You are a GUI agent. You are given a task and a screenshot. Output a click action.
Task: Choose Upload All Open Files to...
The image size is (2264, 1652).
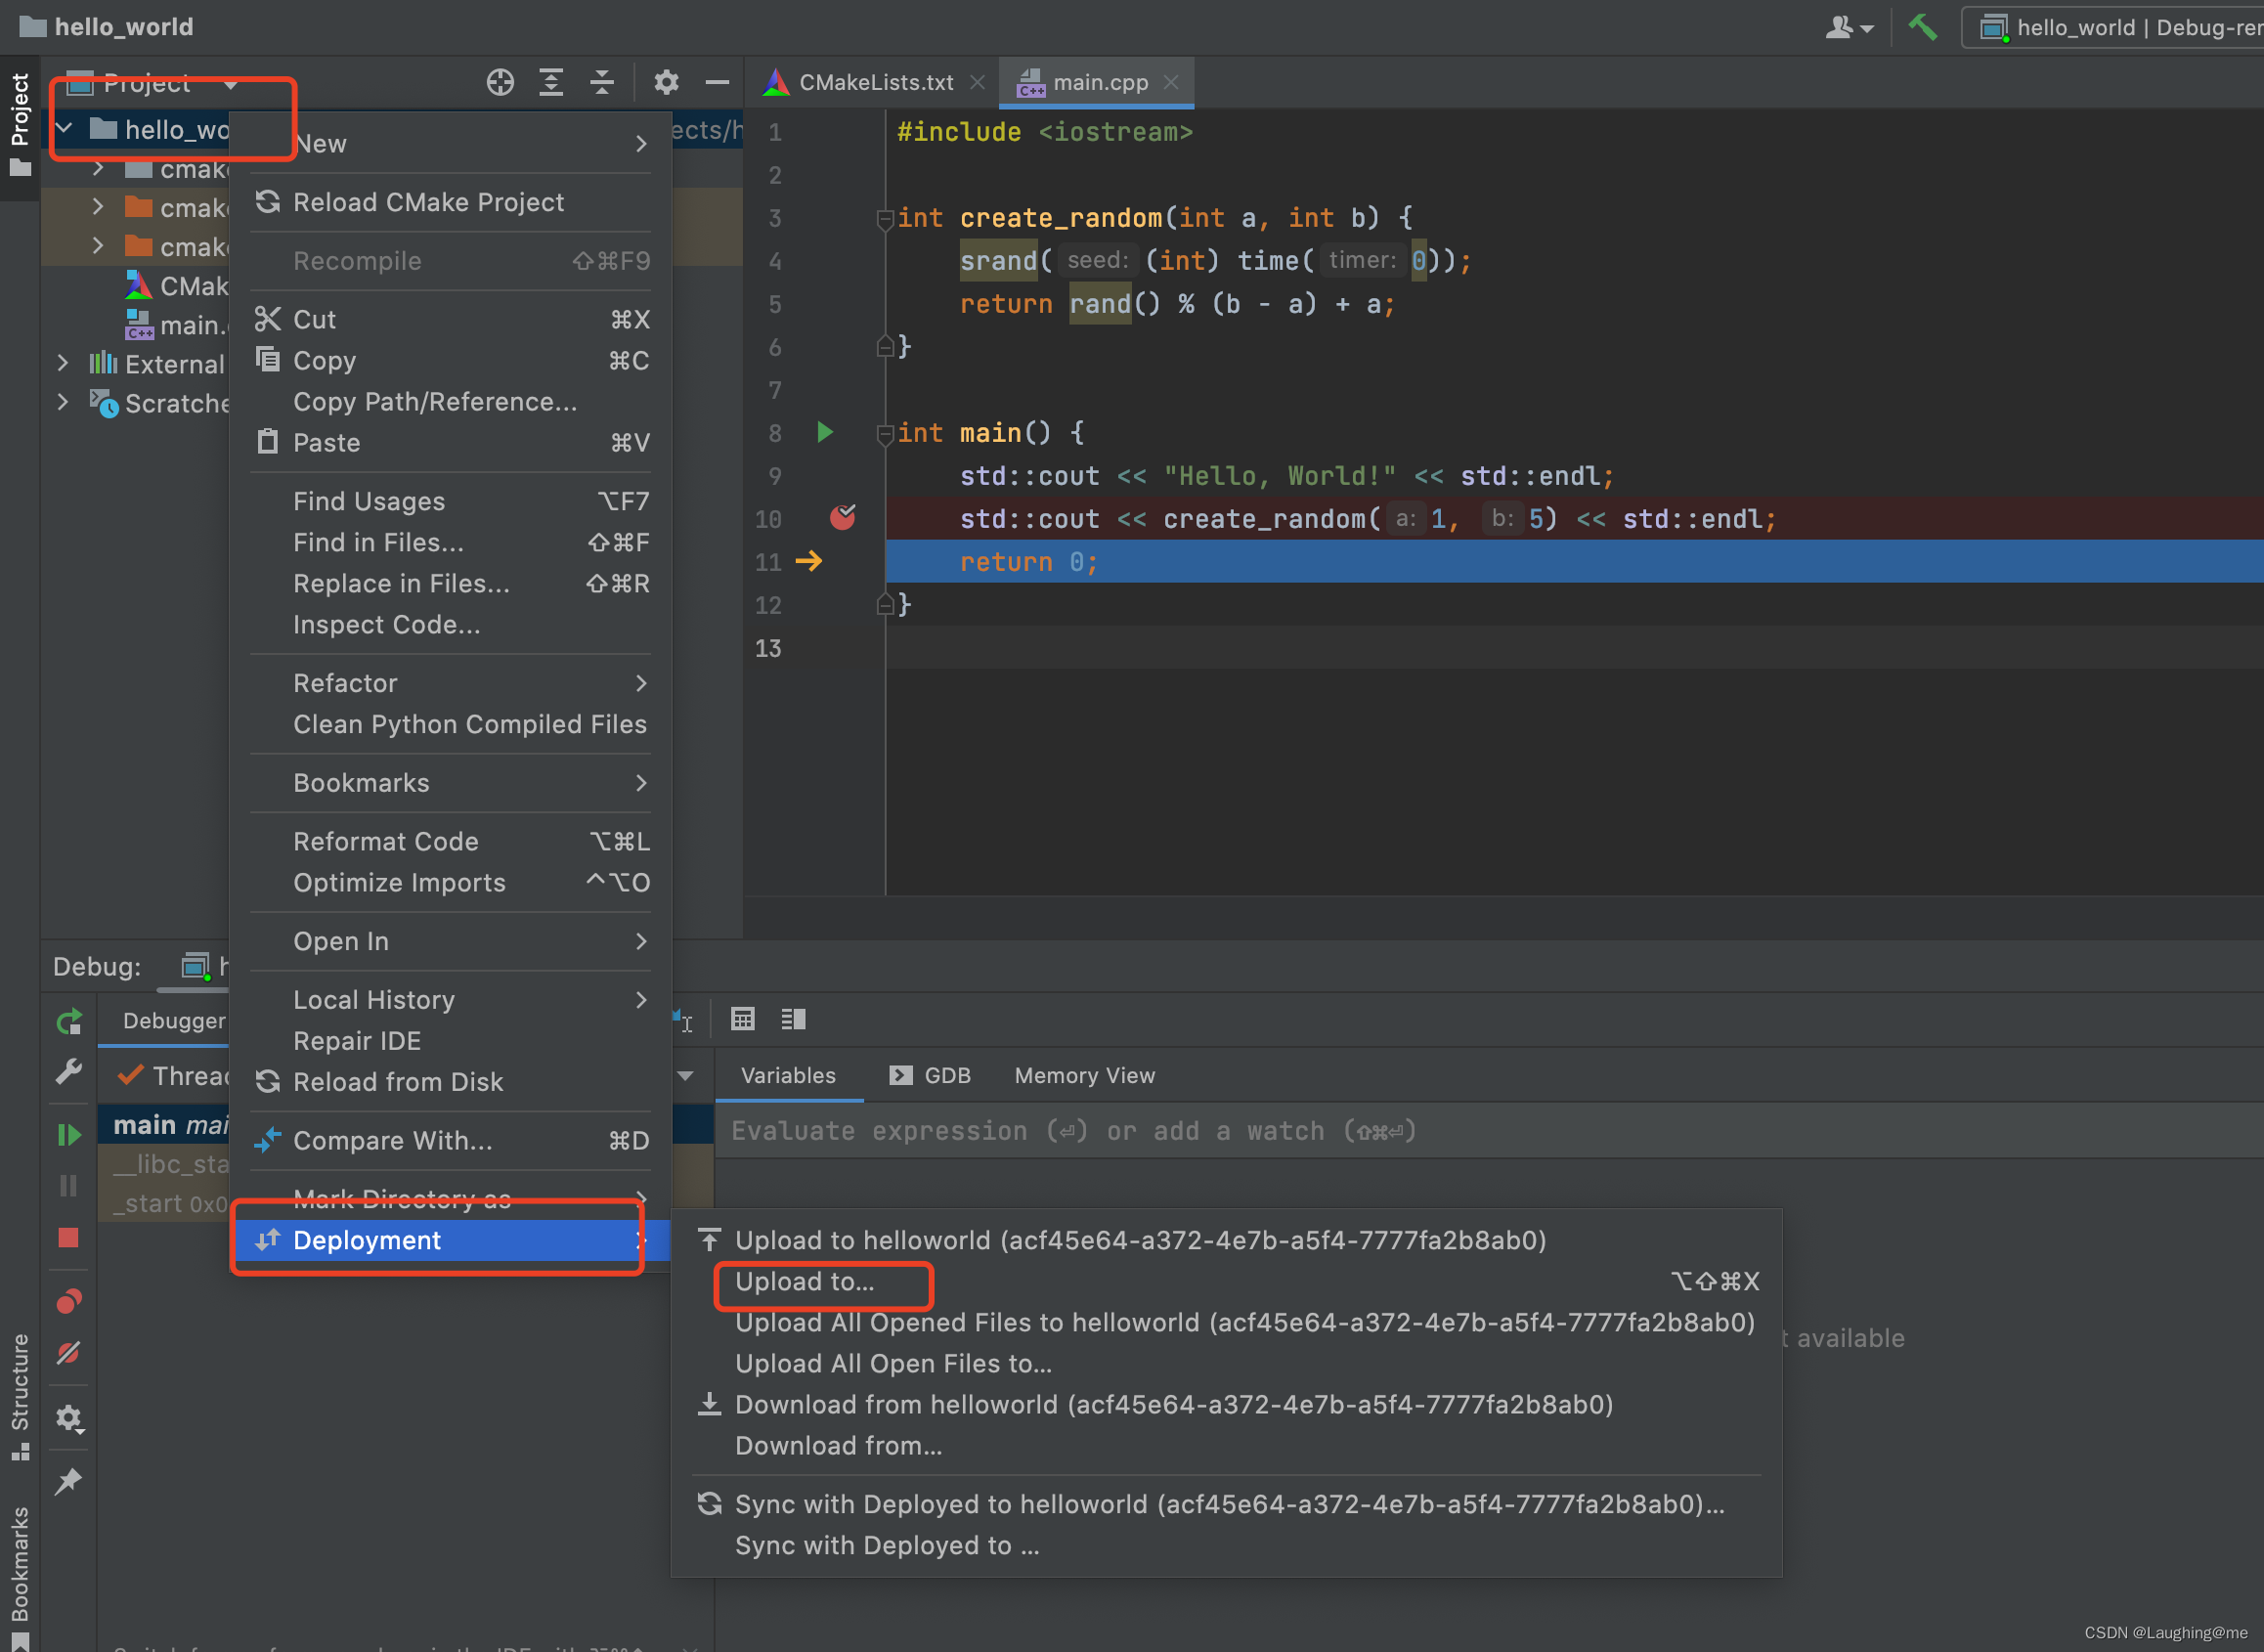pyautogui.click(x=1226, y=1363)
